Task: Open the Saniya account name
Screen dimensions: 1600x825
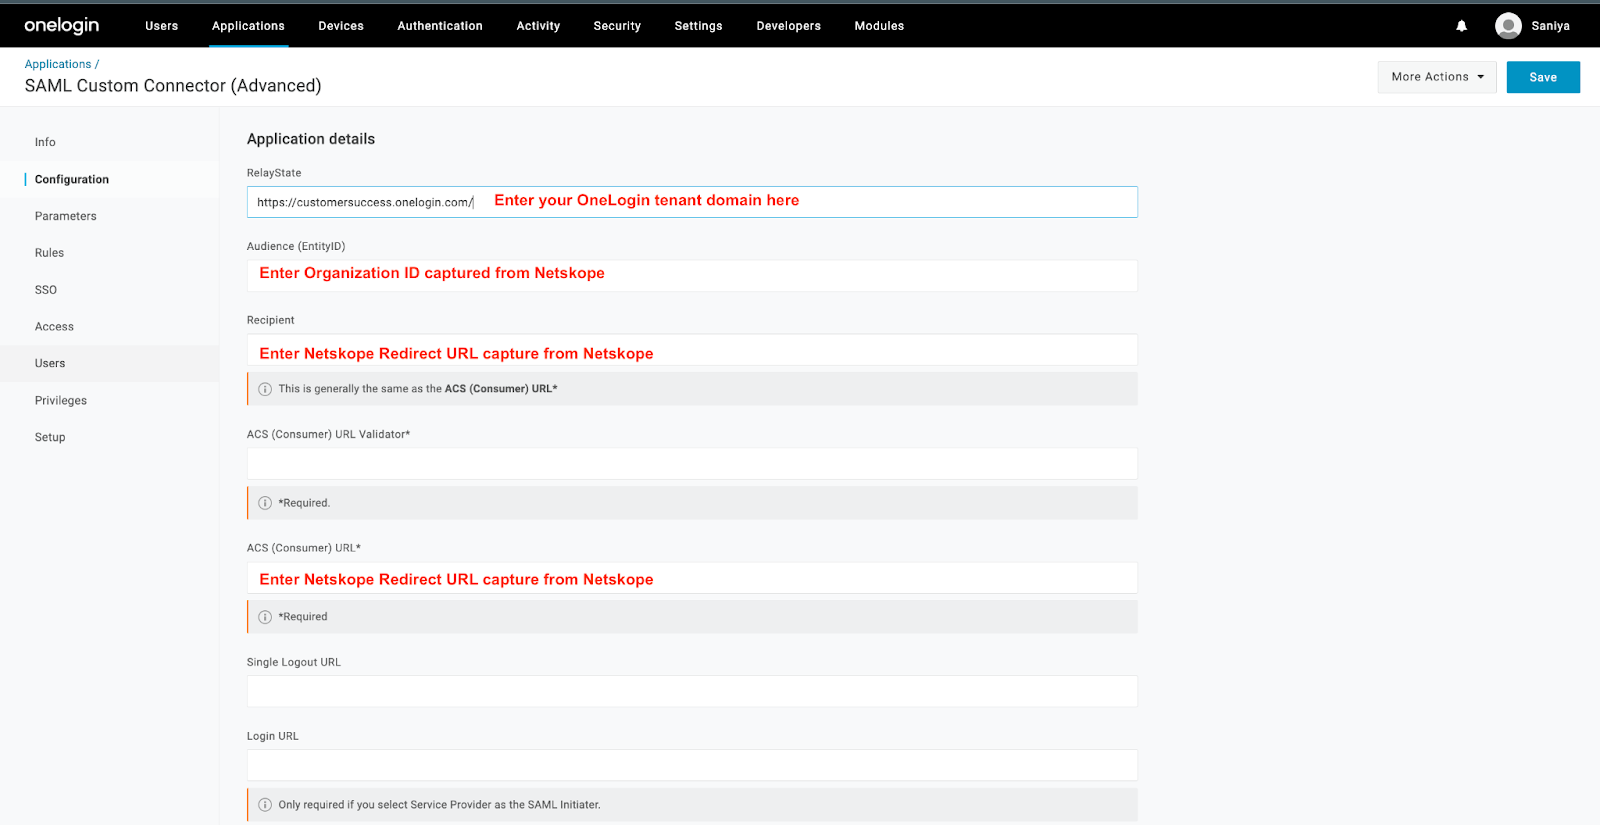Action: (x=1550, y=26)
